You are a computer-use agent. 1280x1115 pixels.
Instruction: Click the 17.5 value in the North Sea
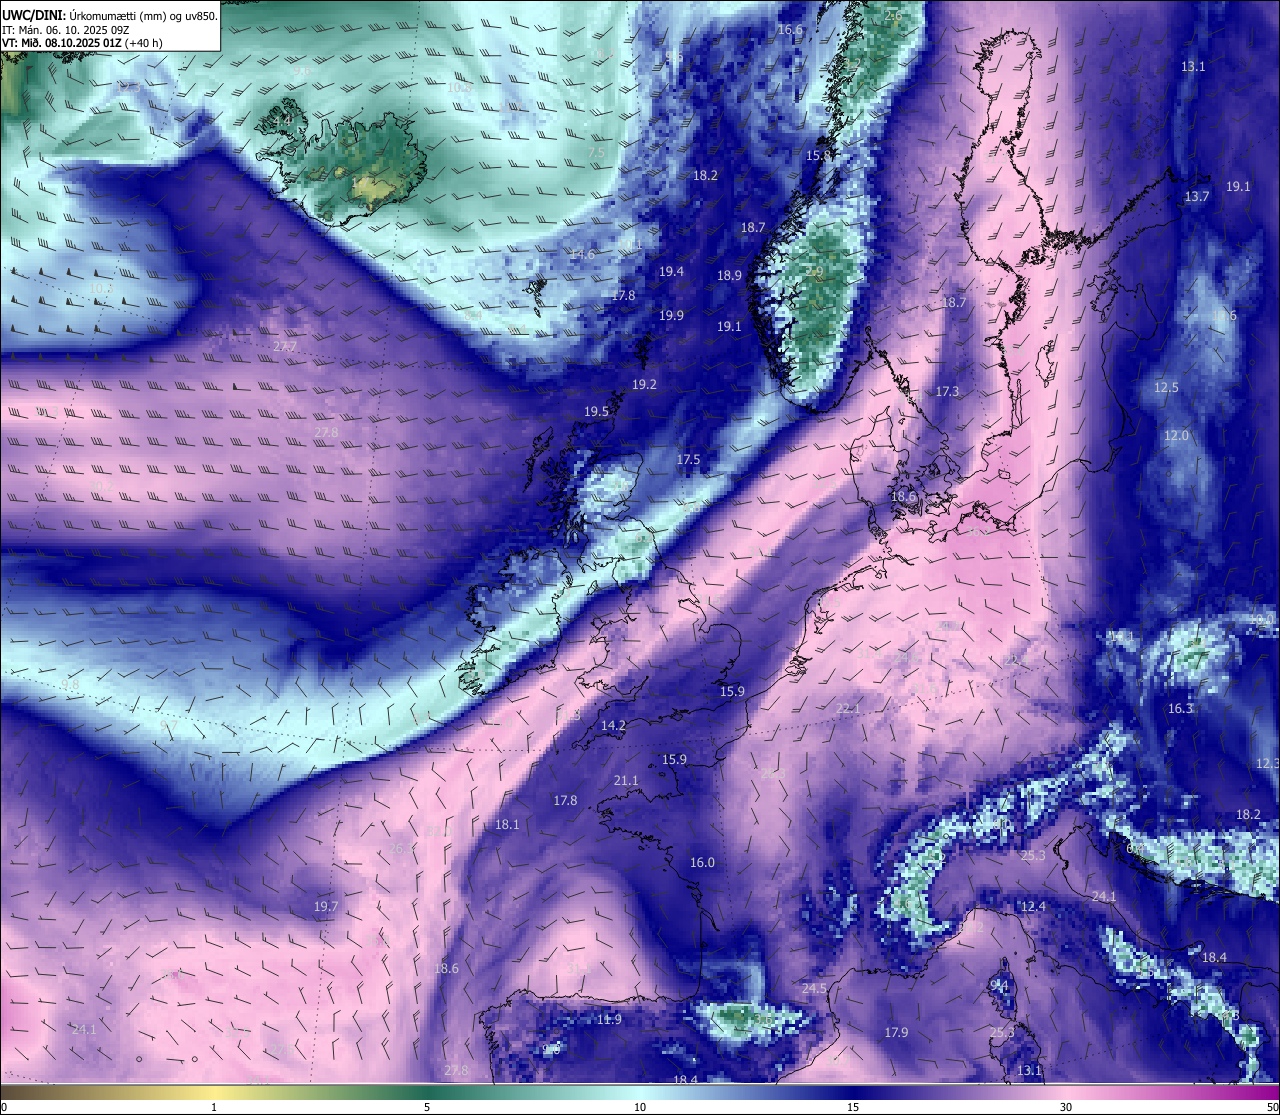tap(688, 460)
